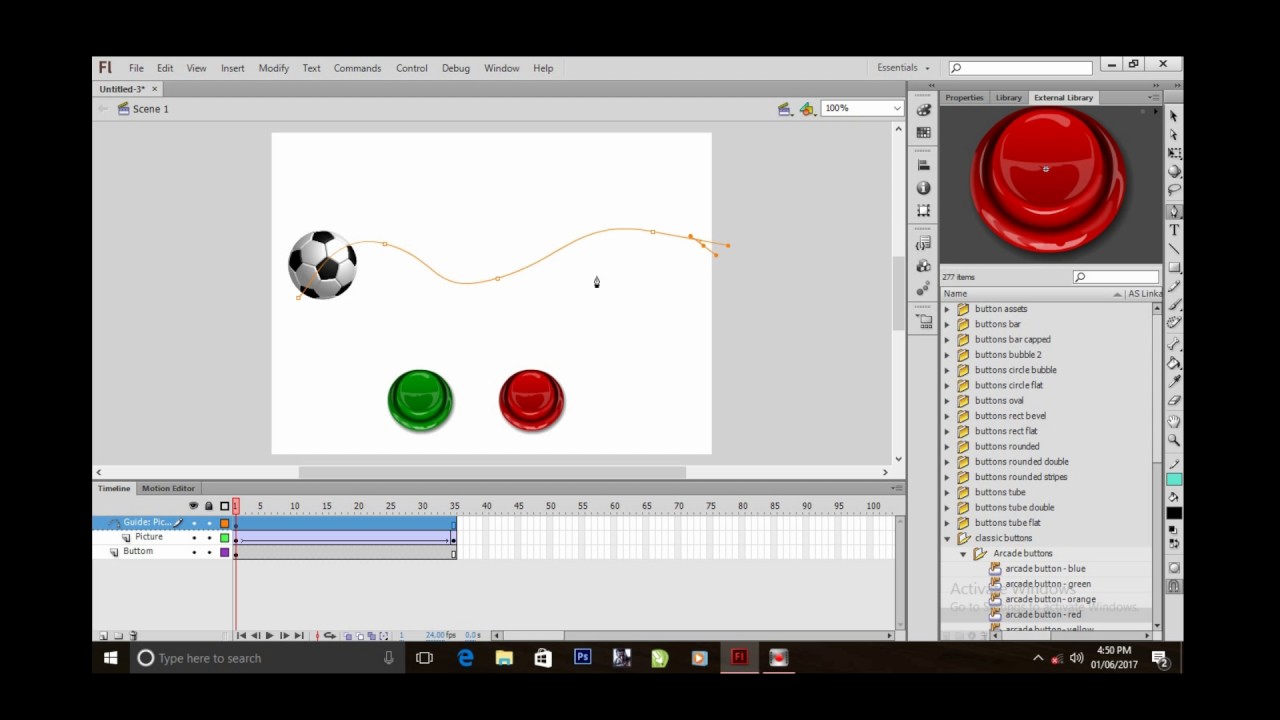Open the Modify menu

coord(274,68)
